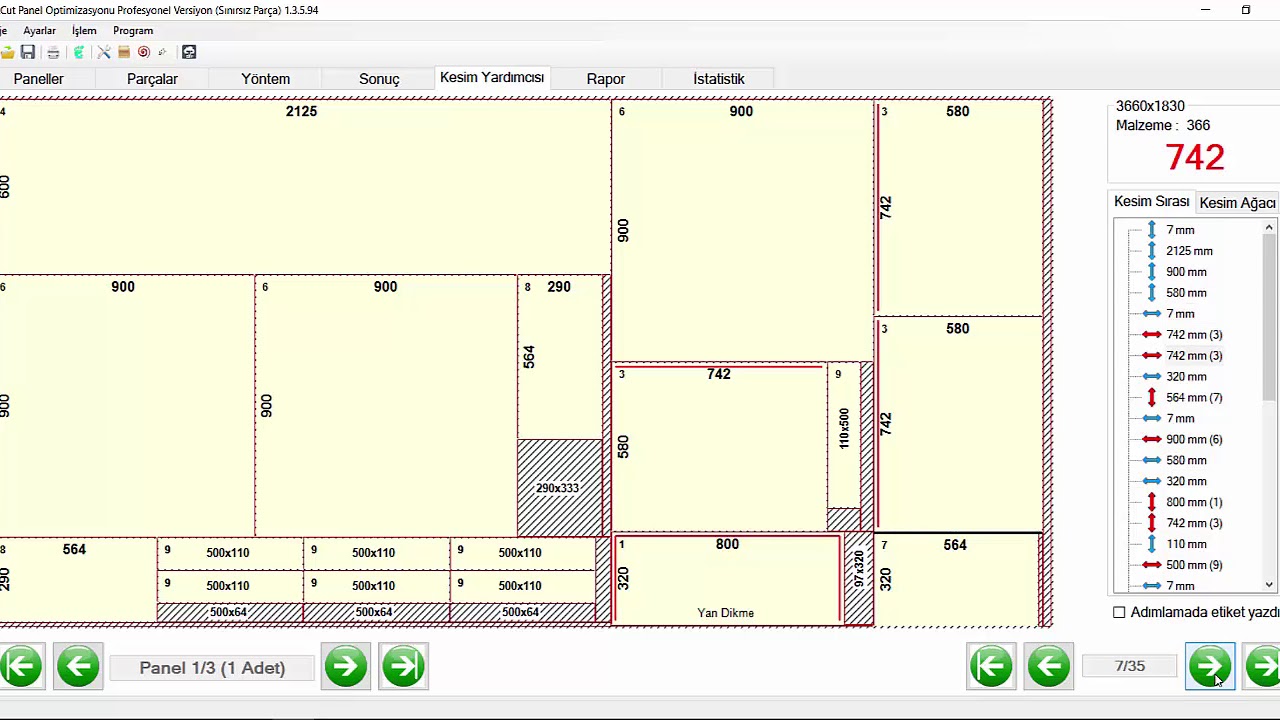Open settings with the wrench-and-screwdriver icon
The width and height of the screenshot is (1280, 720).
(x=103, y=52)
